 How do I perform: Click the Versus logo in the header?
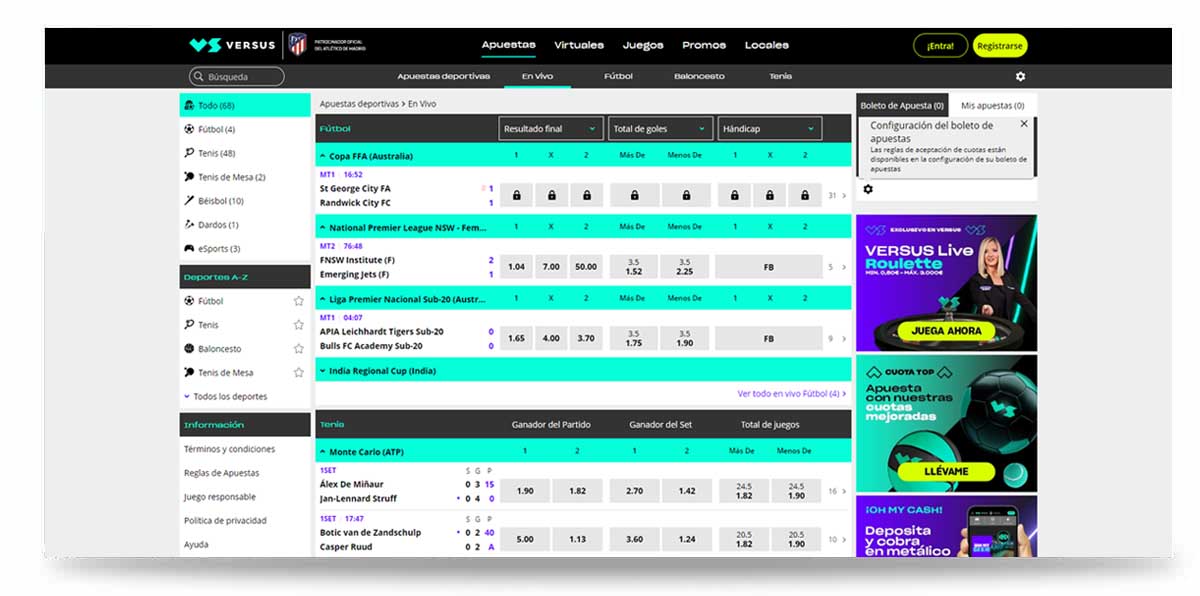pos(232,45)
